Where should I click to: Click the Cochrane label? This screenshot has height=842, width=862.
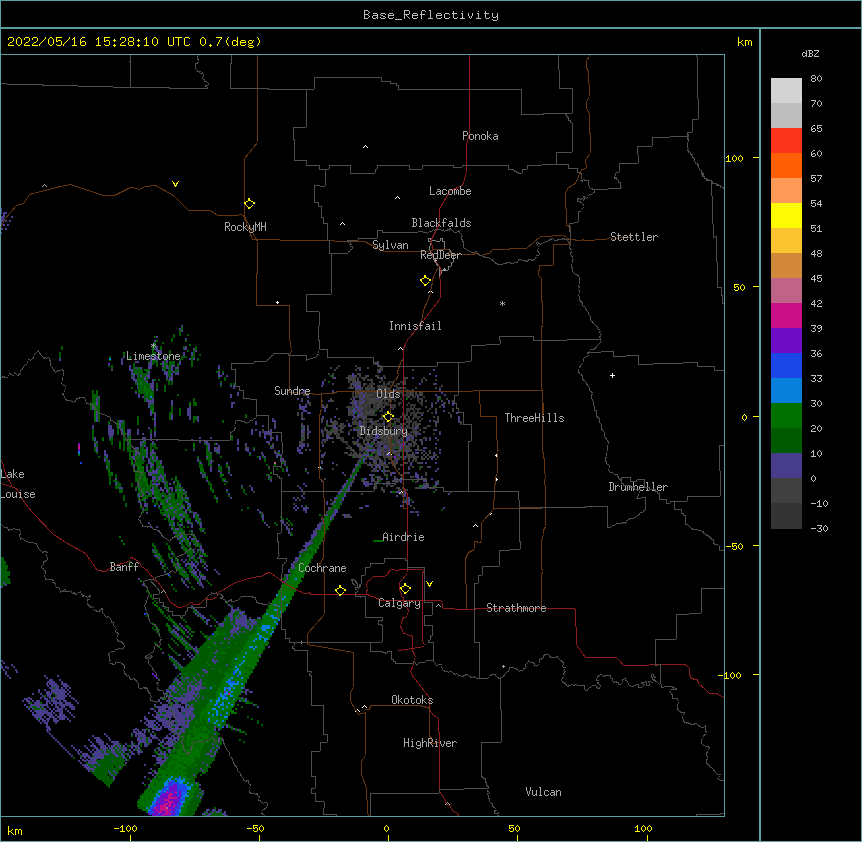coord(322,568)
